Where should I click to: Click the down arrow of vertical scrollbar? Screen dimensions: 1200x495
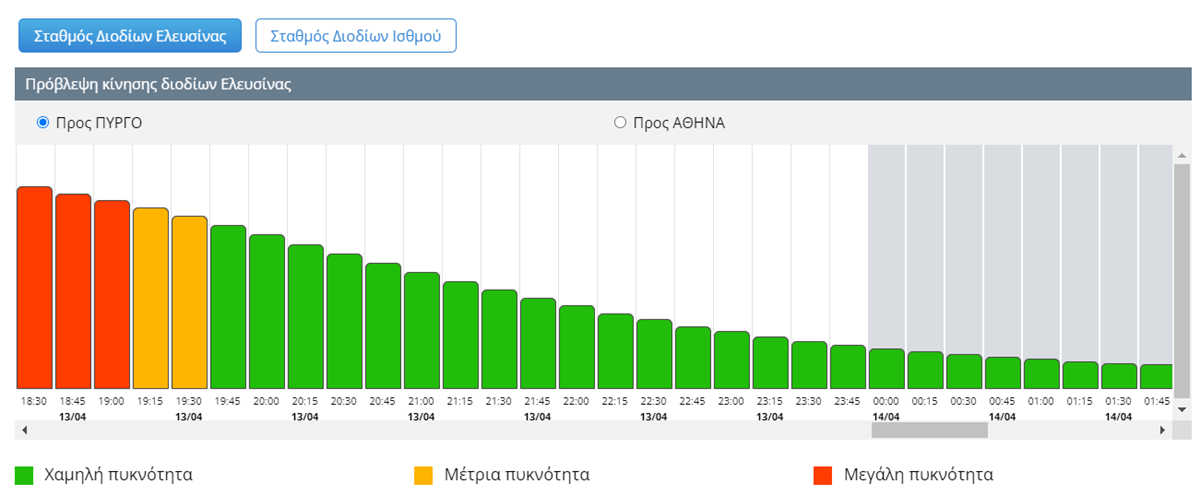click(x=1181, y=409)
